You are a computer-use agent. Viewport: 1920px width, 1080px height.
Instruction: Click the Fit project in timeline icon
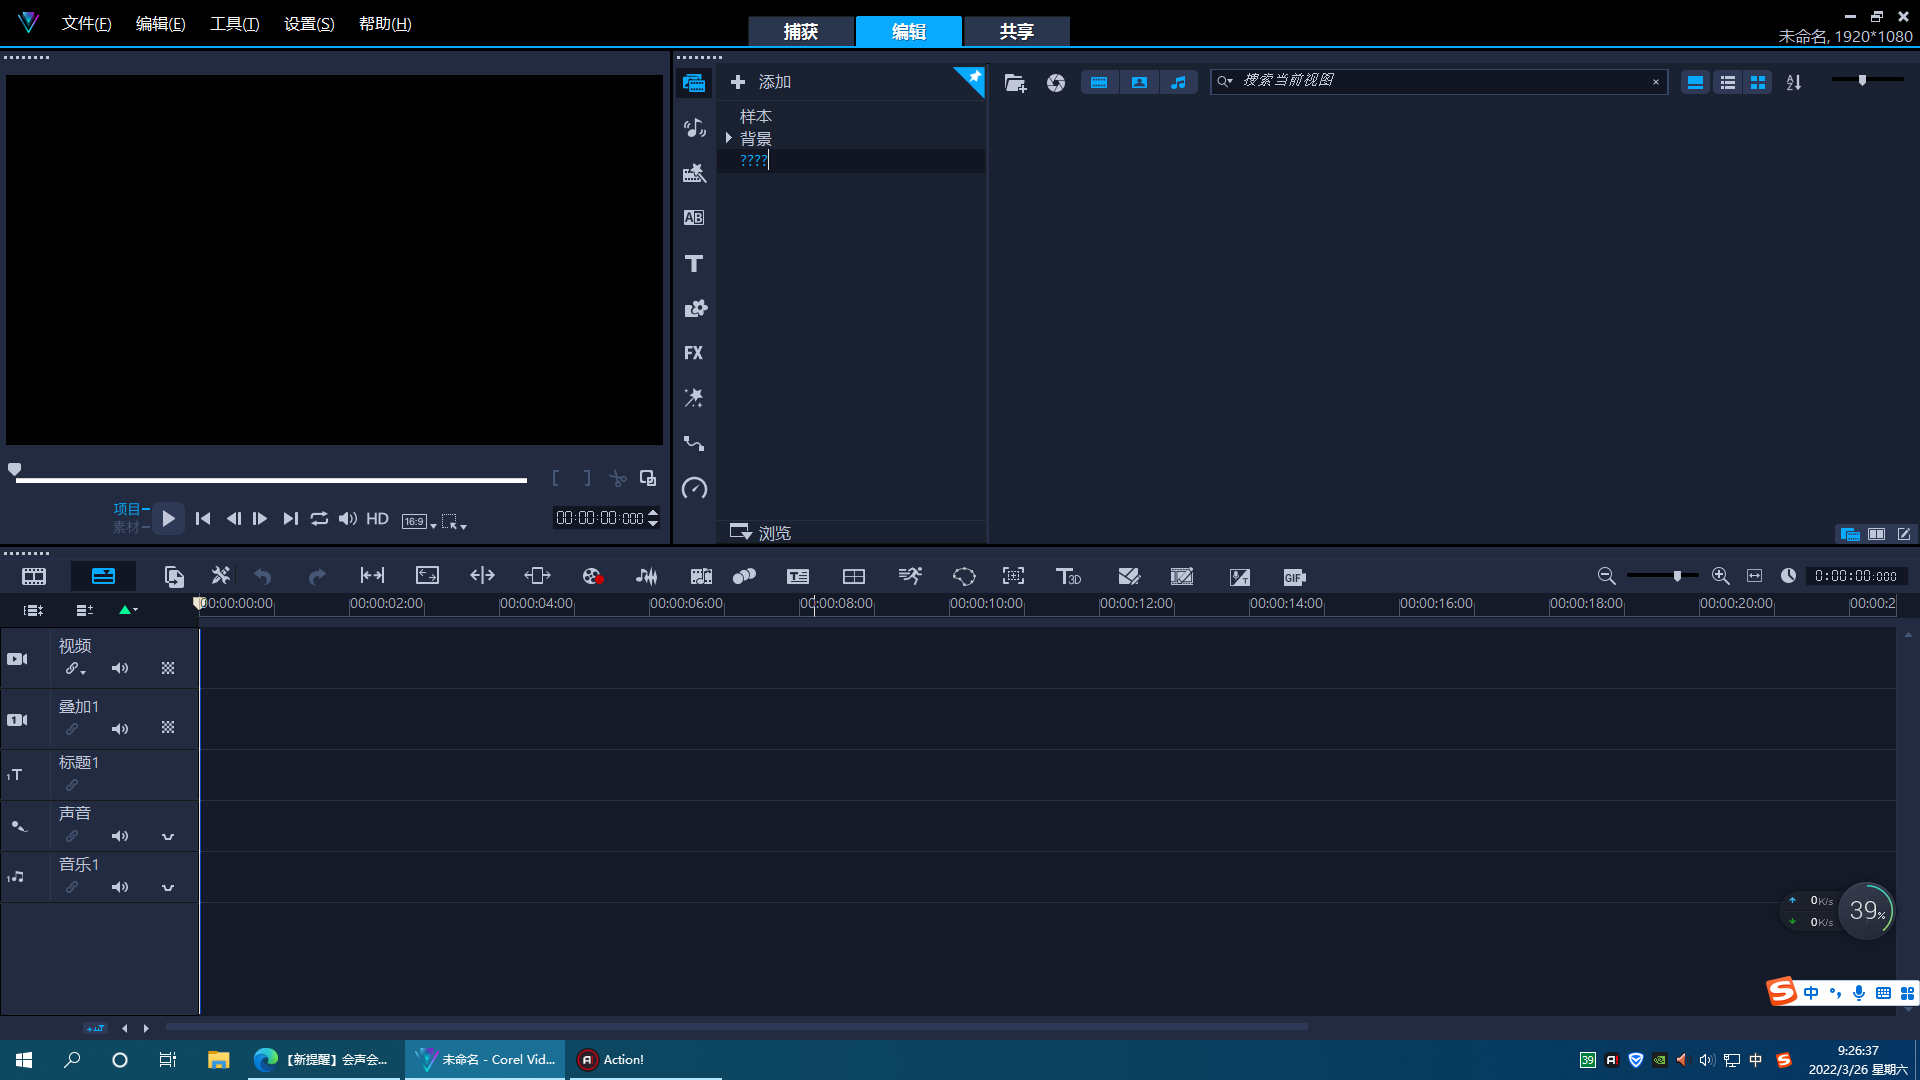pos(1754,576)
